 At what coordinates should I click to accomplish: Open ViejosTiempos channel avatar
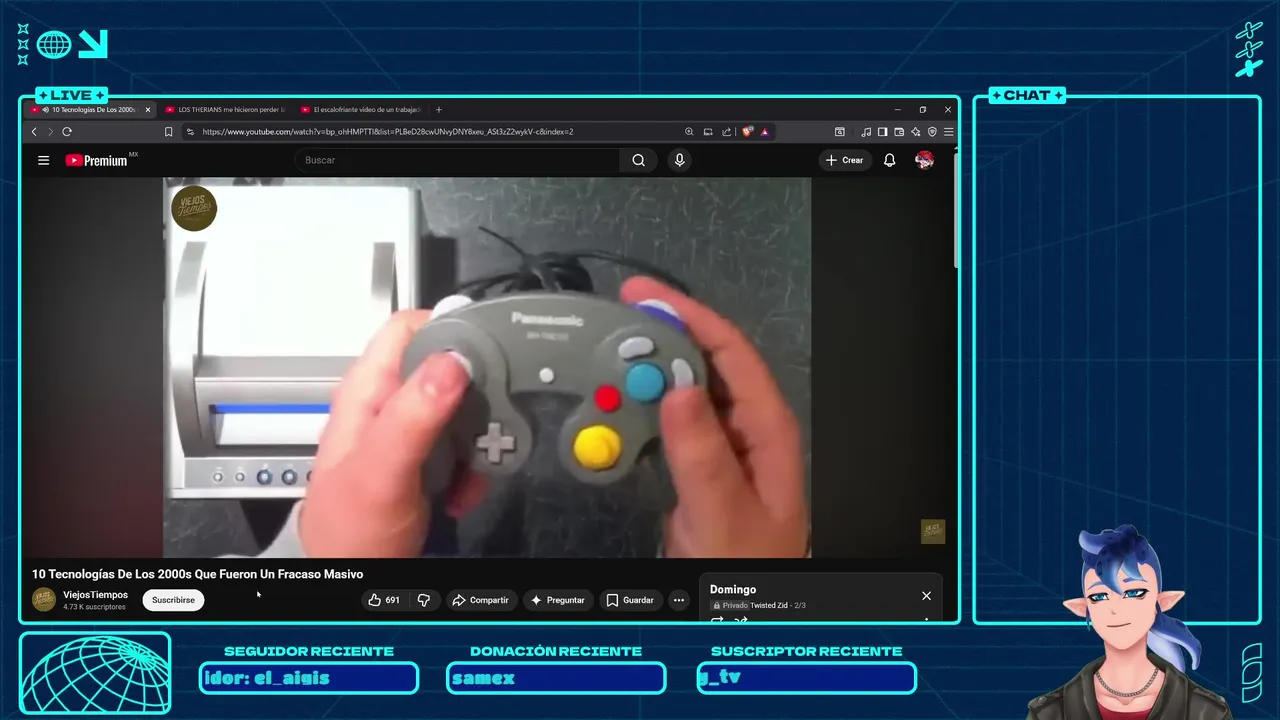coord(44,600)
